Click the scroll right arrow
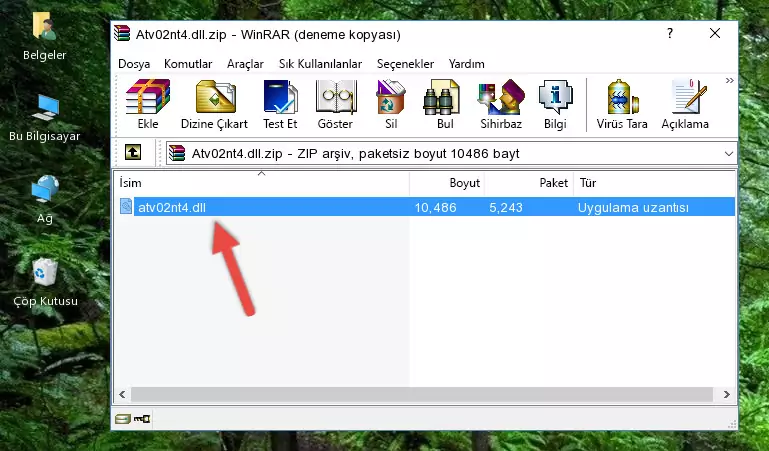 726,394
